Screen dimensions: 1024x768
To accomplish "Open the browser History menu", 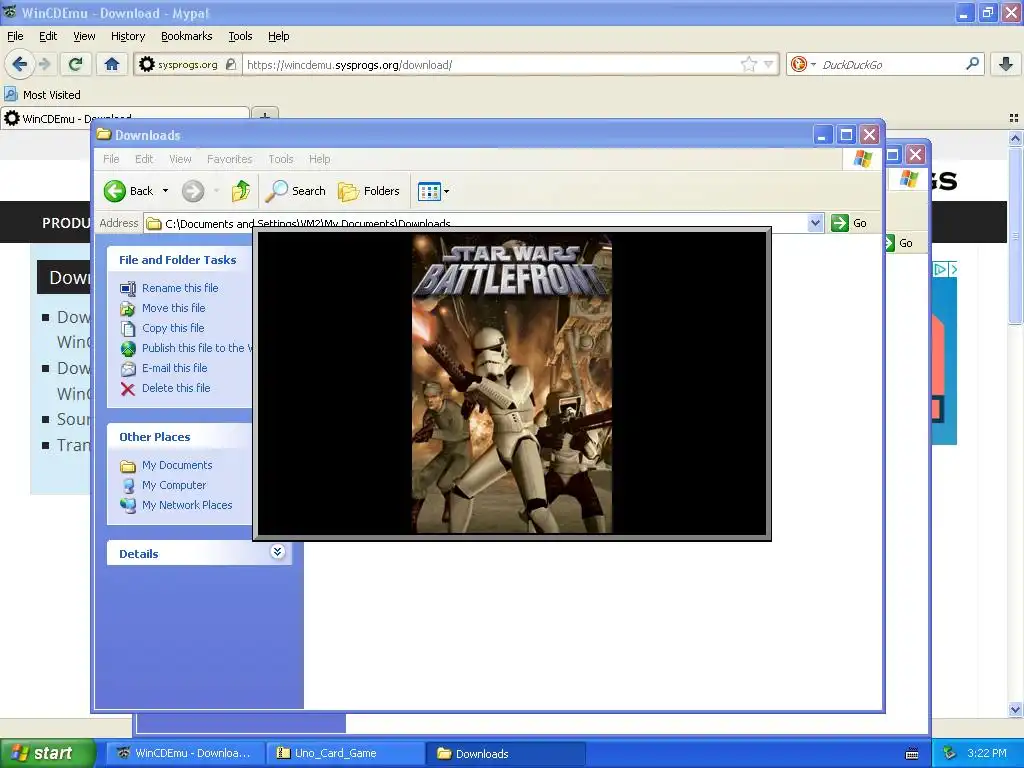I will coord(127,36).
